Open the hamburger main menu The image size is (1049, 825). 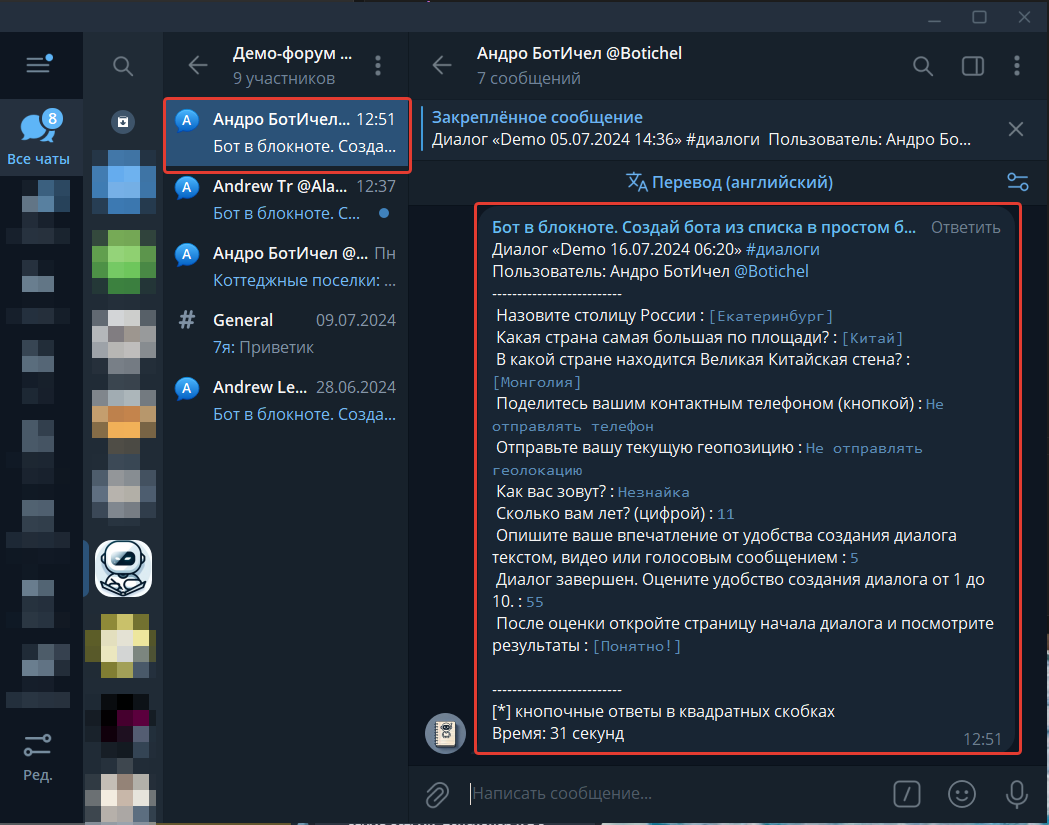[38, 65]
